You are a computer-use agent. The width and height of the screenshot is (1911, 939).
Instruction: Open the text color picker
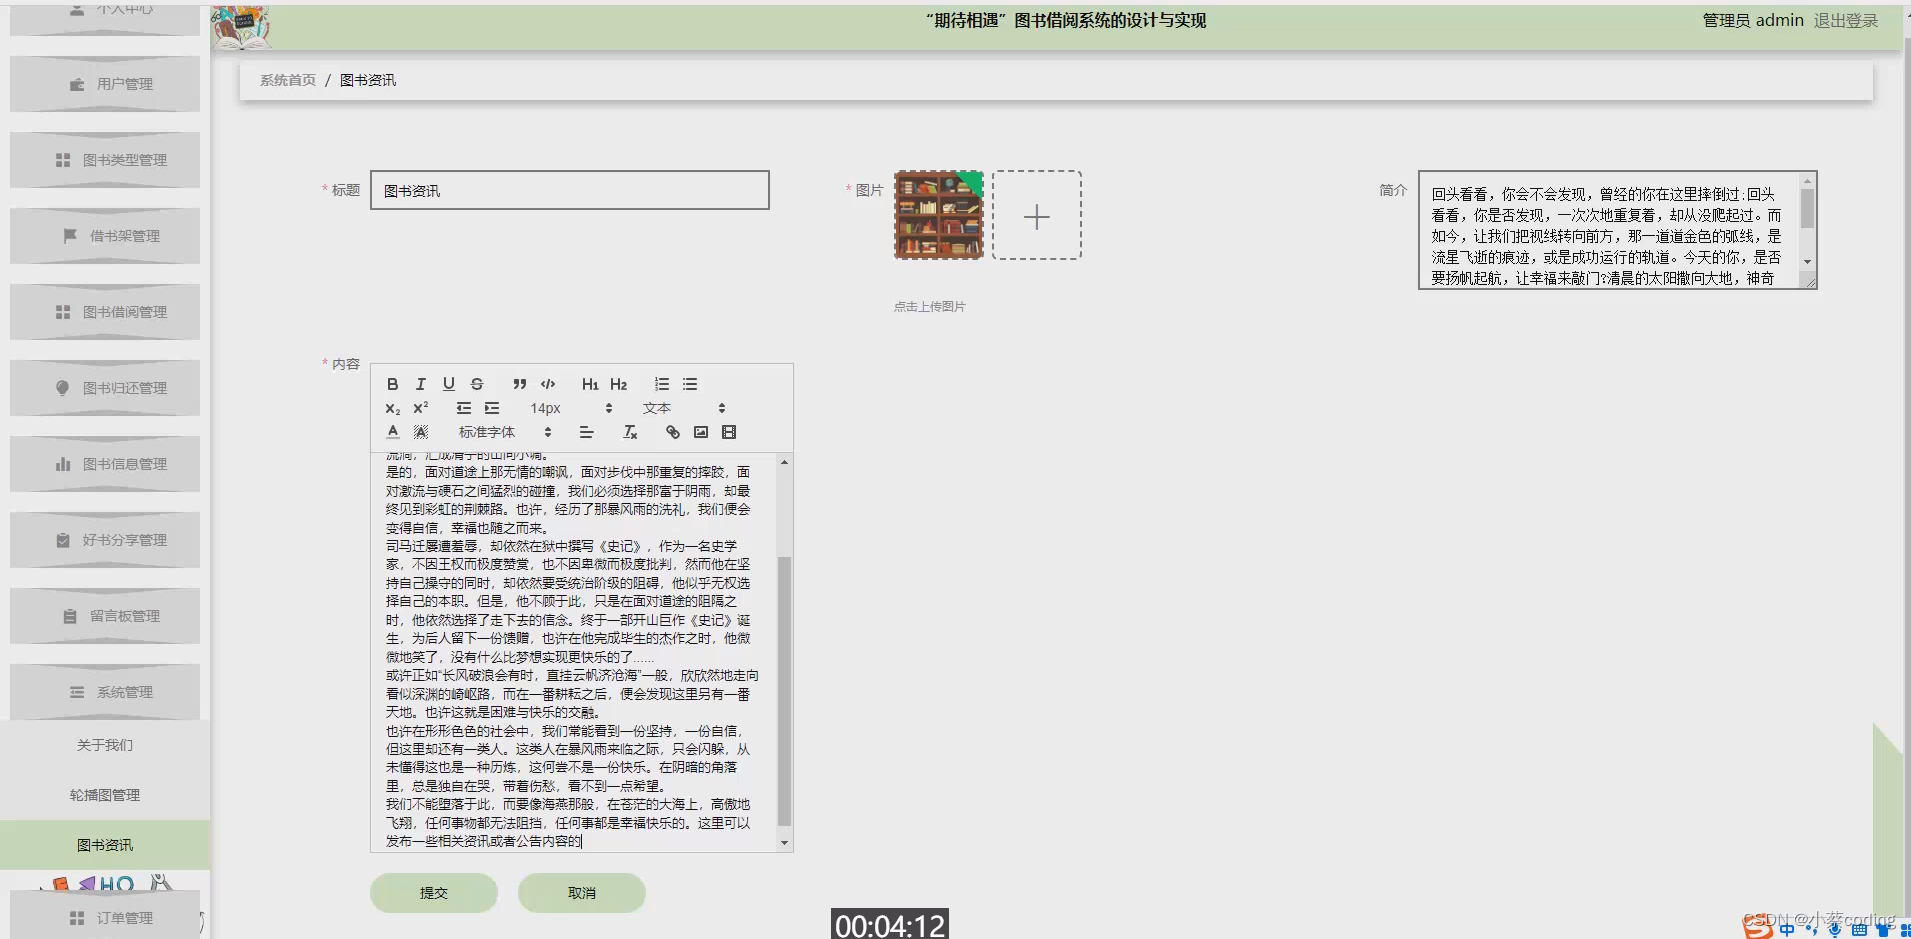(392, 431)
